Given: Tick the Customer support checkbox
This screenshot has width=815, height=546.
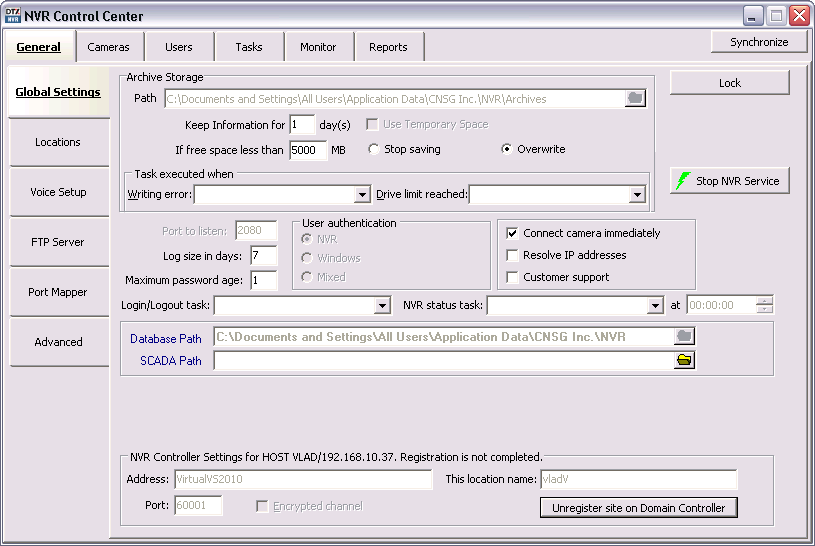Looking at the screenshot, I should pyautogui.click(x=513, y=277).
